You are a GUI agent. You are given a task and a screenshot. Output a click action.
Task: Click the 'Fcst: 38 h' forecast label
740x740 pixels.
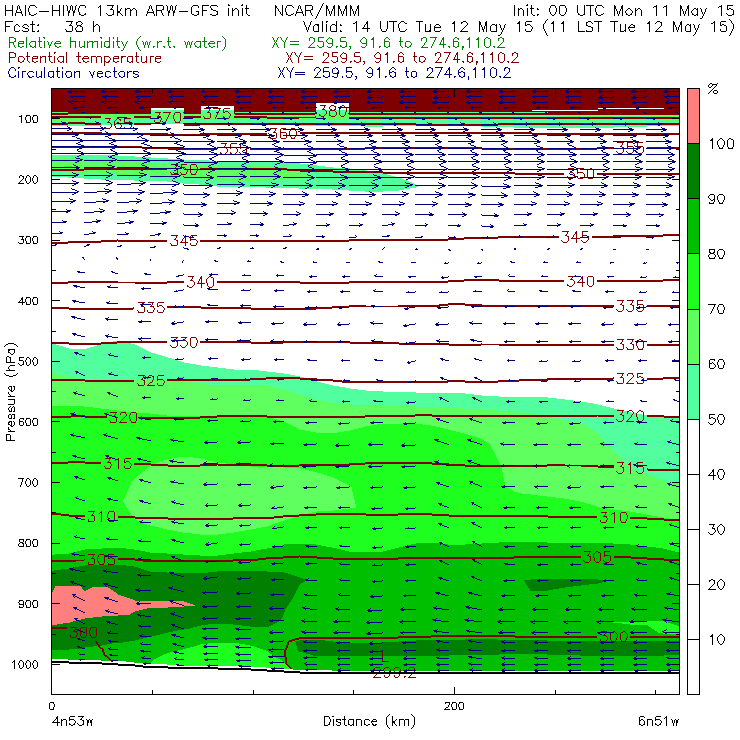click(52, 26)
